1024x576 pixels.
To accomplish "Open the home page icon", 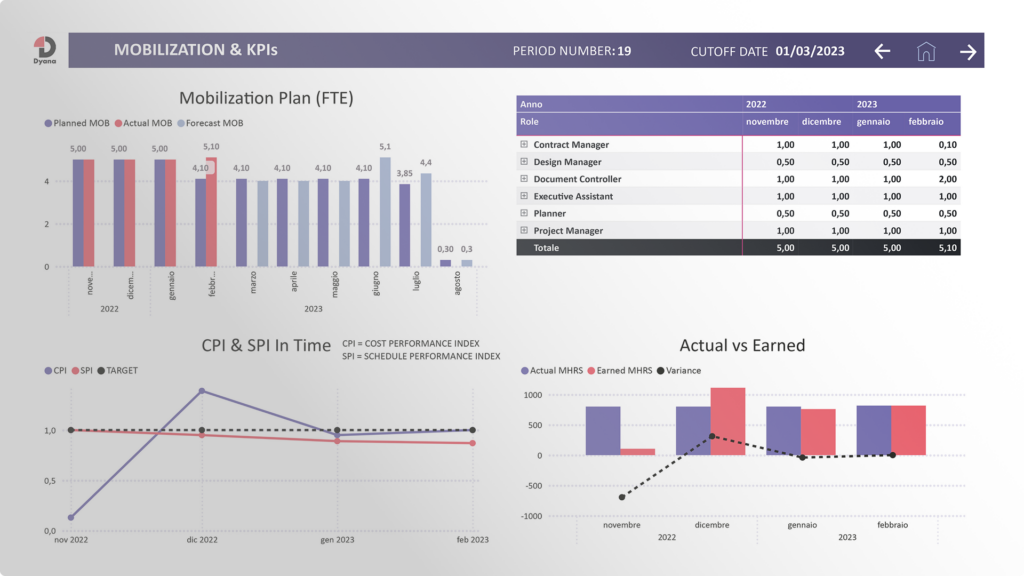I will pos(925,51).
